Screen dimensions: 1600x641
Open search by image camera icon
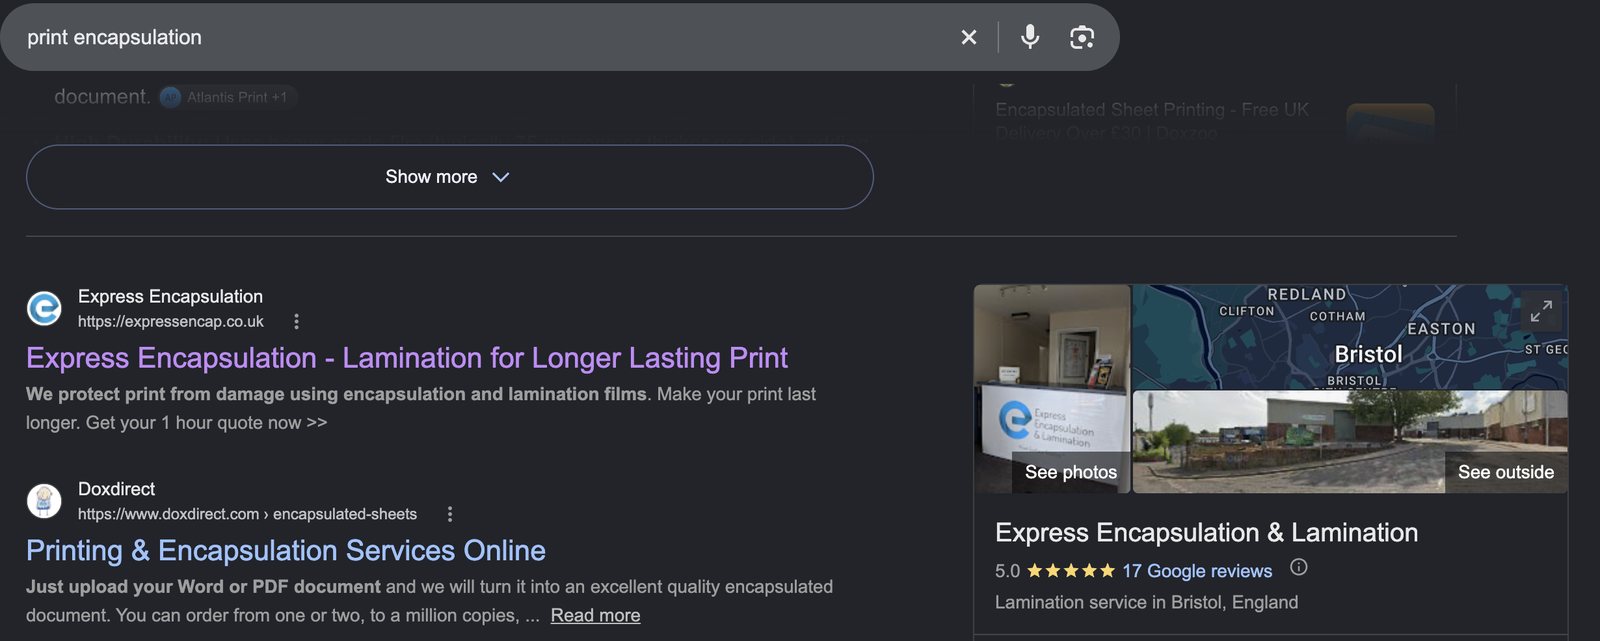pyautogui.click(x=1082, y=37)
